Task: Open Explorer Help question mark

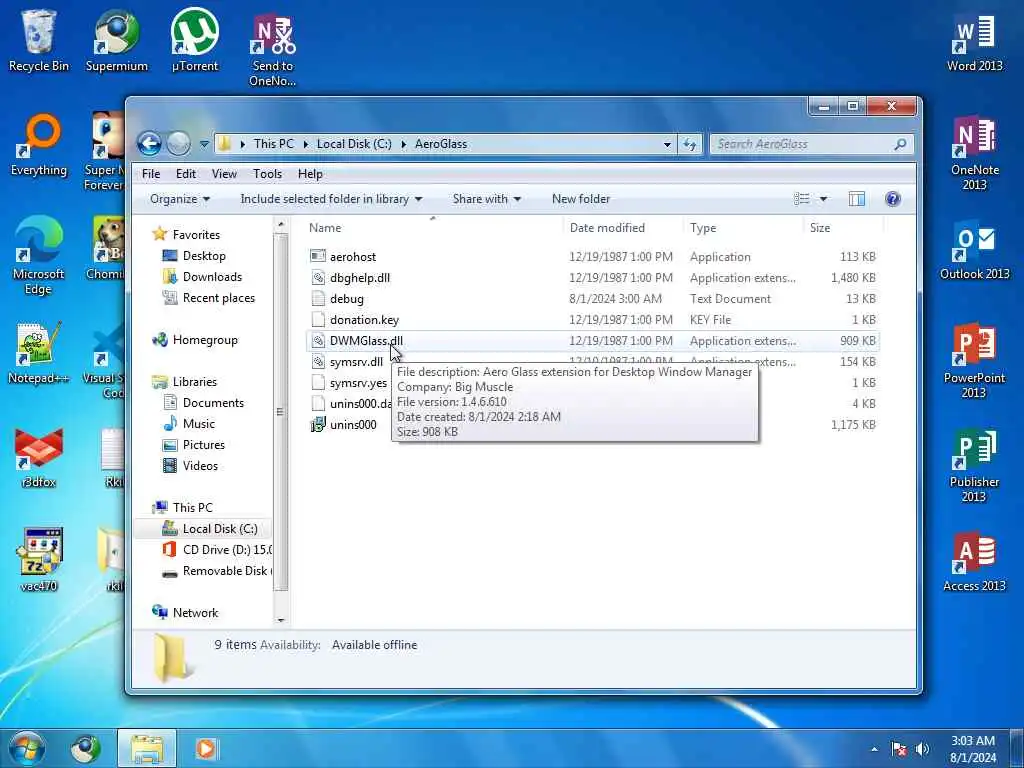Action: tap(893, 199)
